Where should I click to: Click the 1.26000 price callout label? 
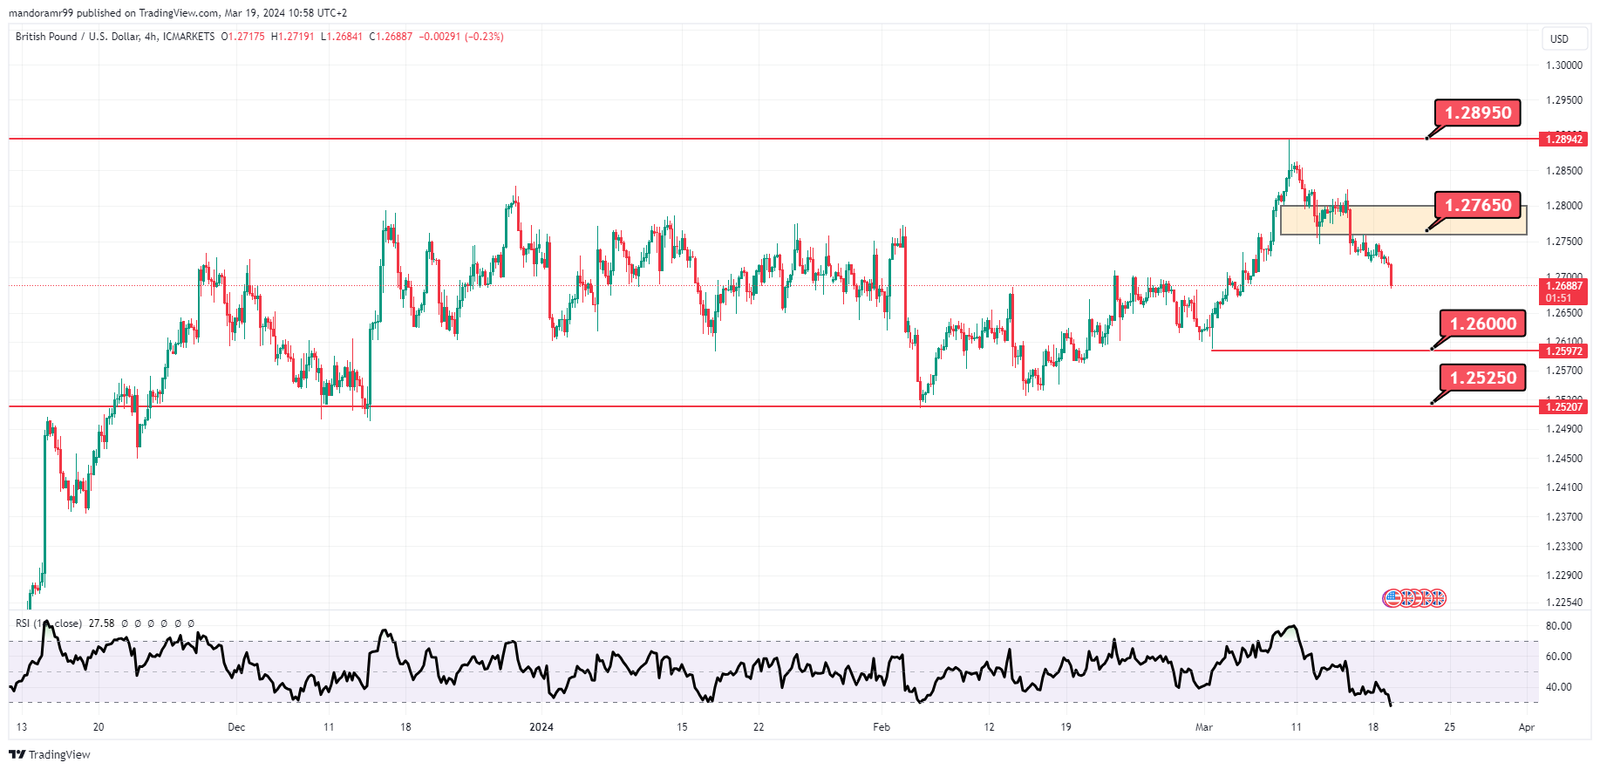(1483, 323)
